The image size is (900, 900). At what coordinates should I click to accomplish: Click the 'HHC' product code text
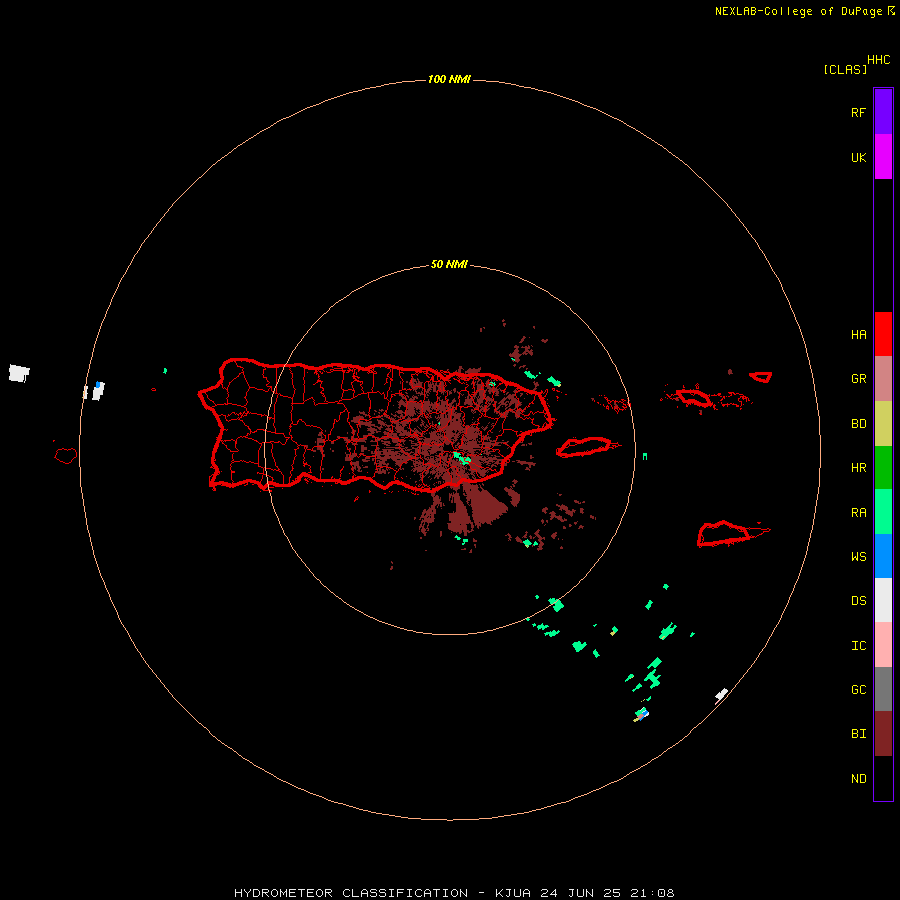click(x=879, y=60)
